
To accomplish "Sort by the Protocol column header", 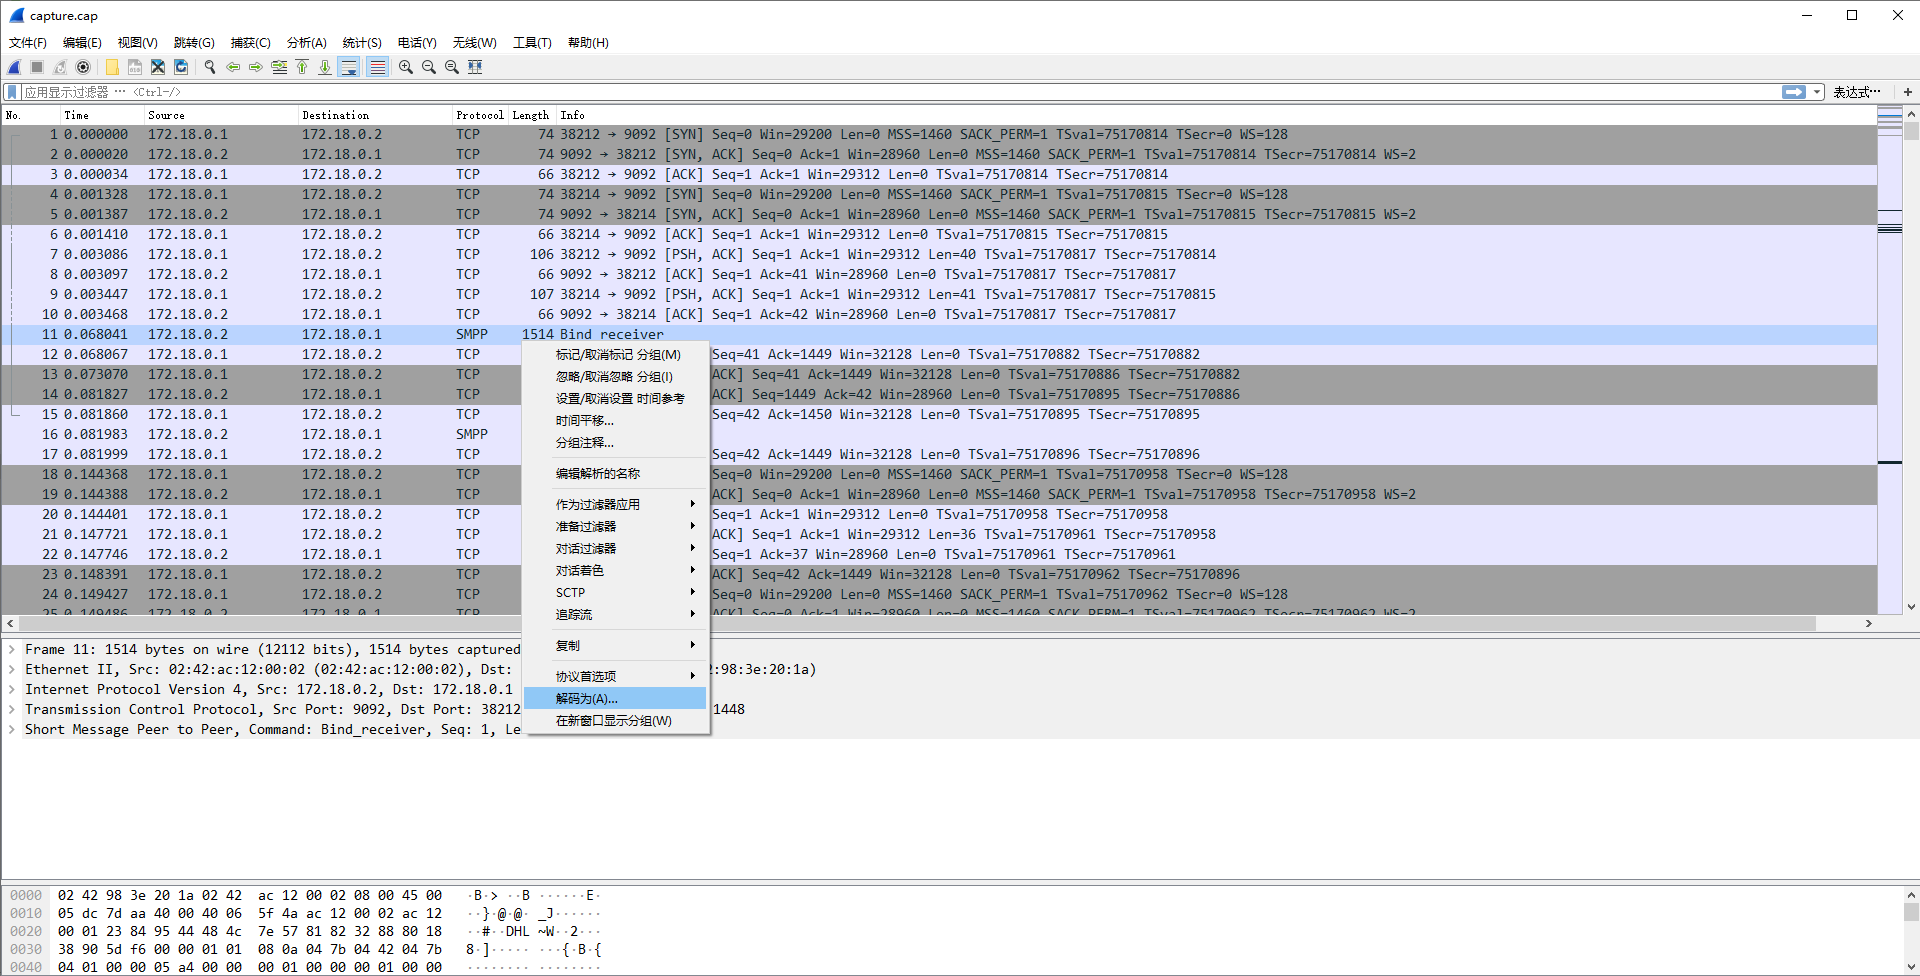I will click(x=480, y=115).
